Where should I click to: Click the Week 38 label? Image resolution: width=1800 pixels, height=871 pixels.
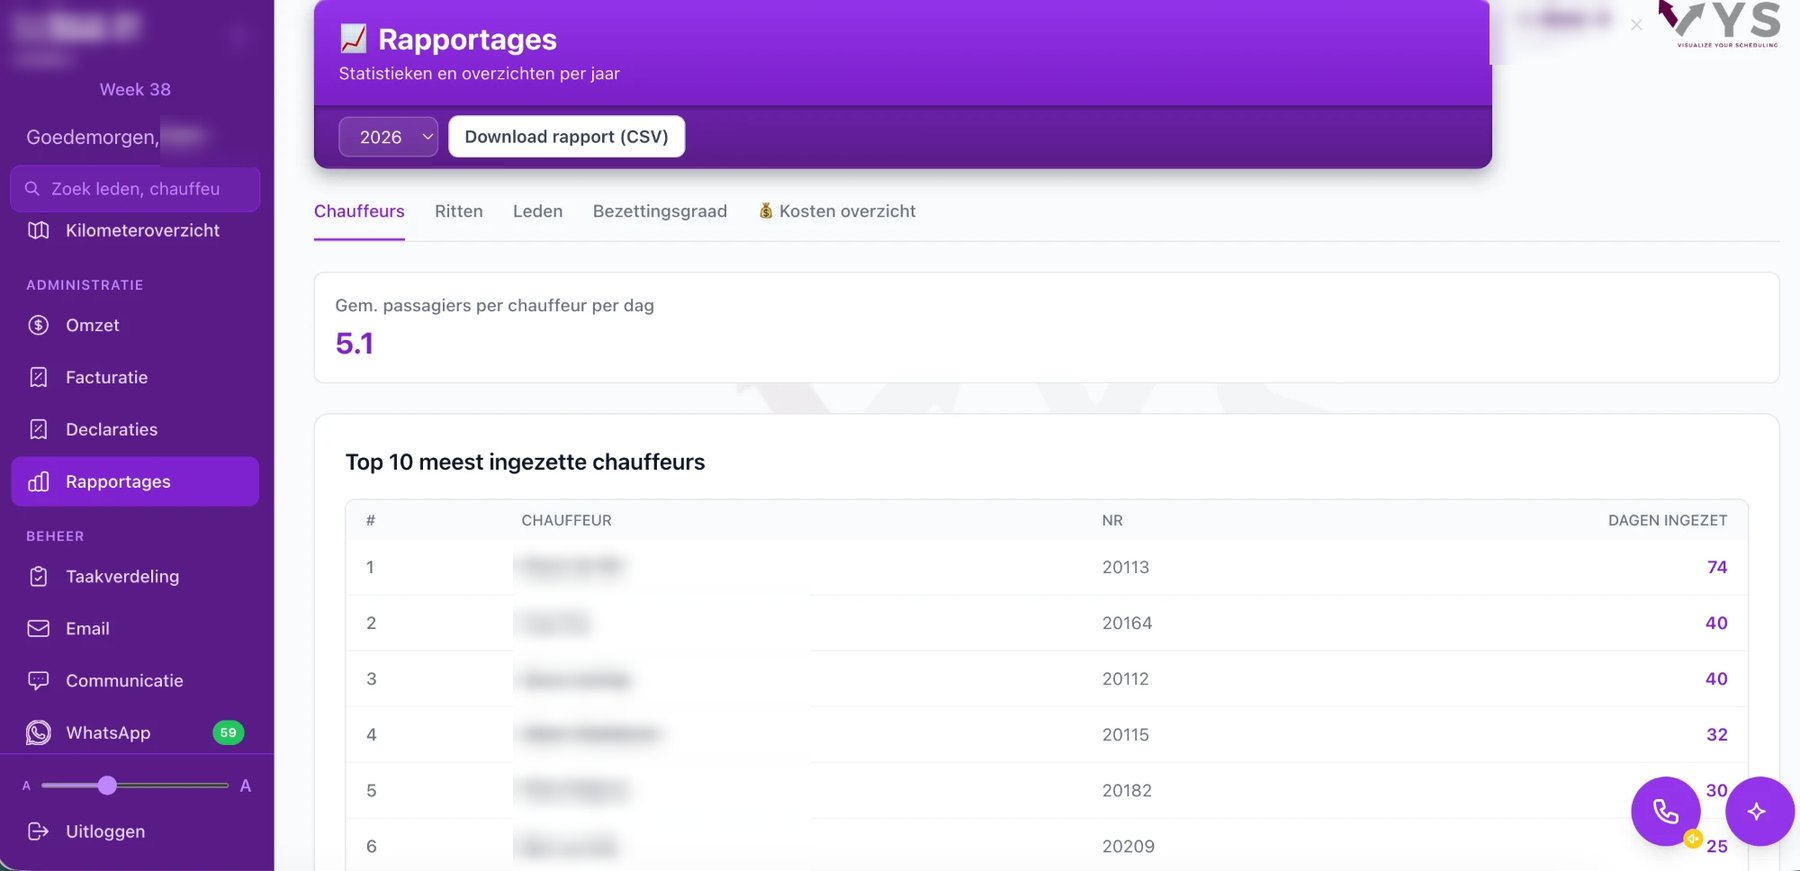point(135,89)
